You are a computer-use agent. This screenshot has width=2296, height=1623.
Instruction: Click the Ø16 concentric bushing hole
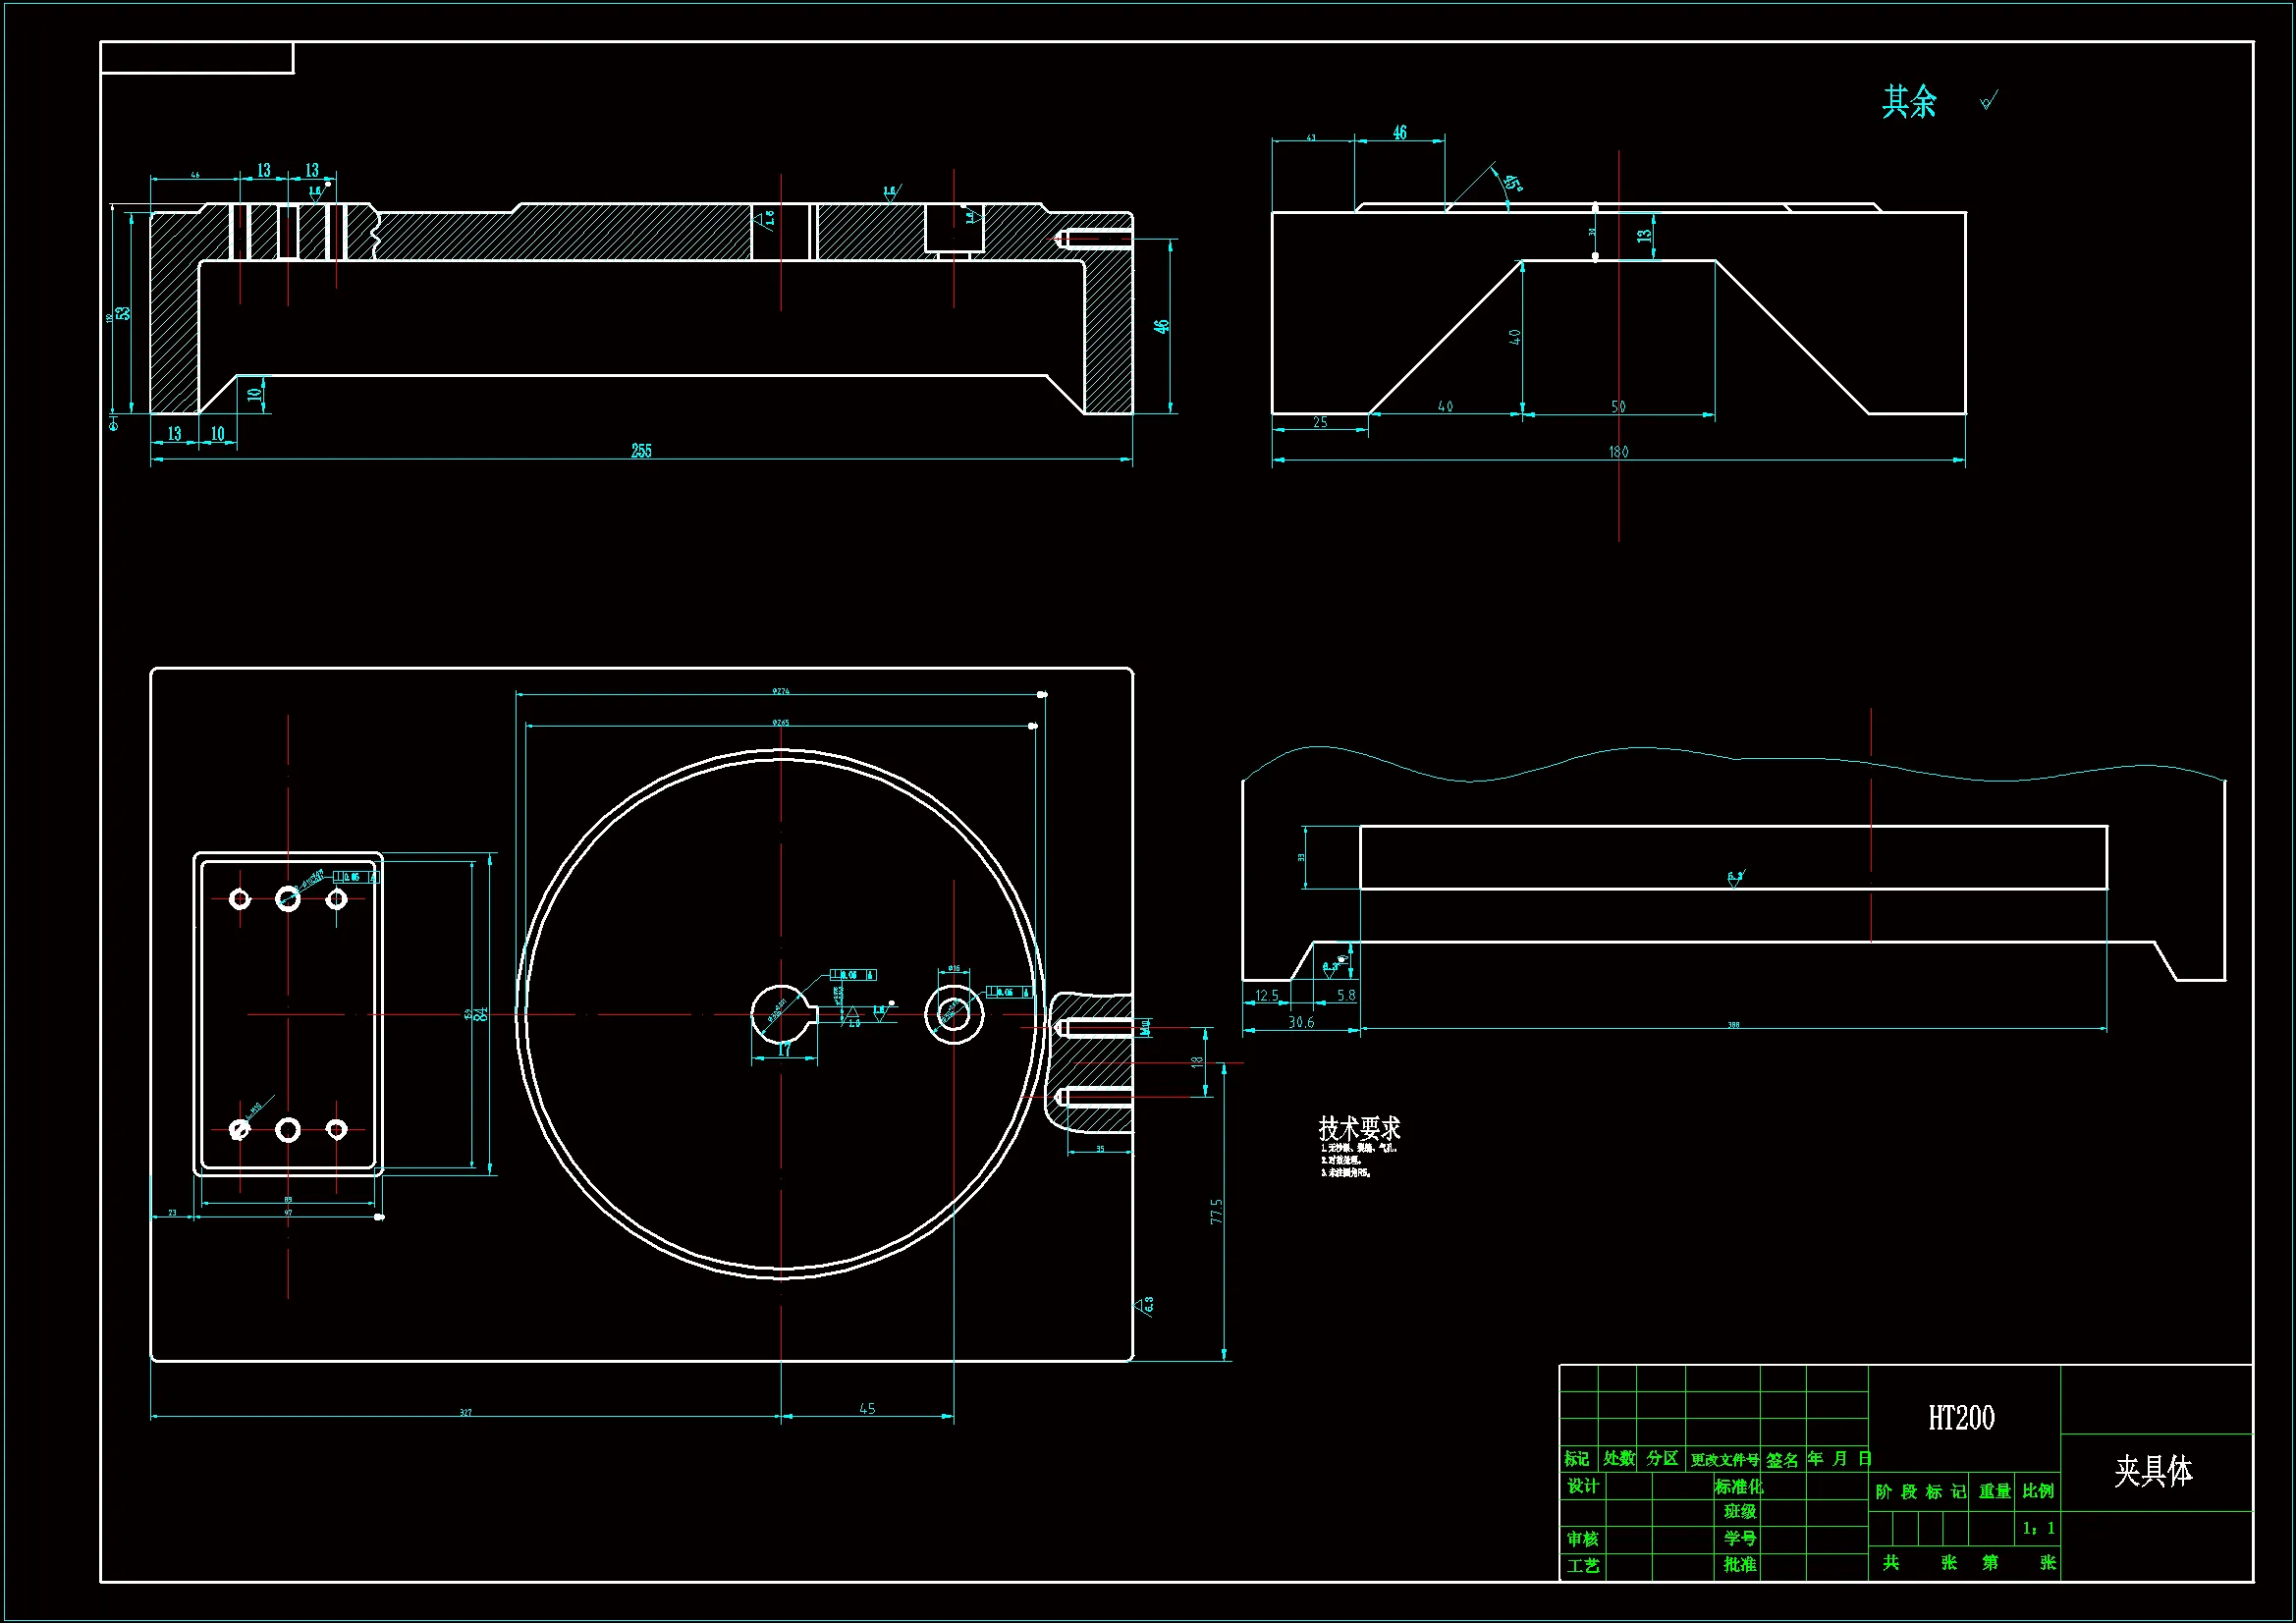(953, 1014)
